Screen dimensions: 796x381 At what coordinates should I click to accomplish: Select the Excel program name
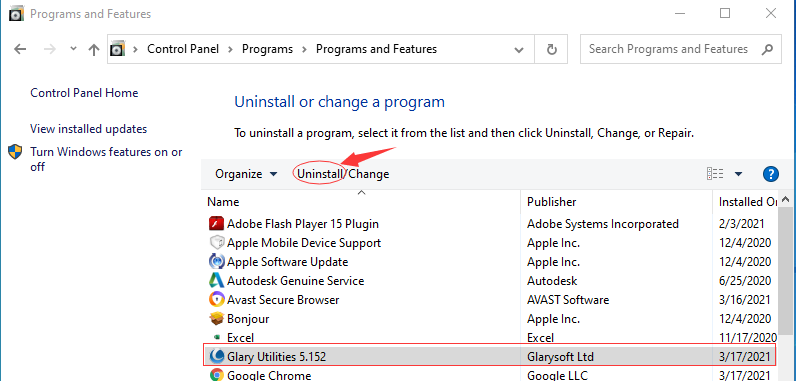tap(241, 338)
